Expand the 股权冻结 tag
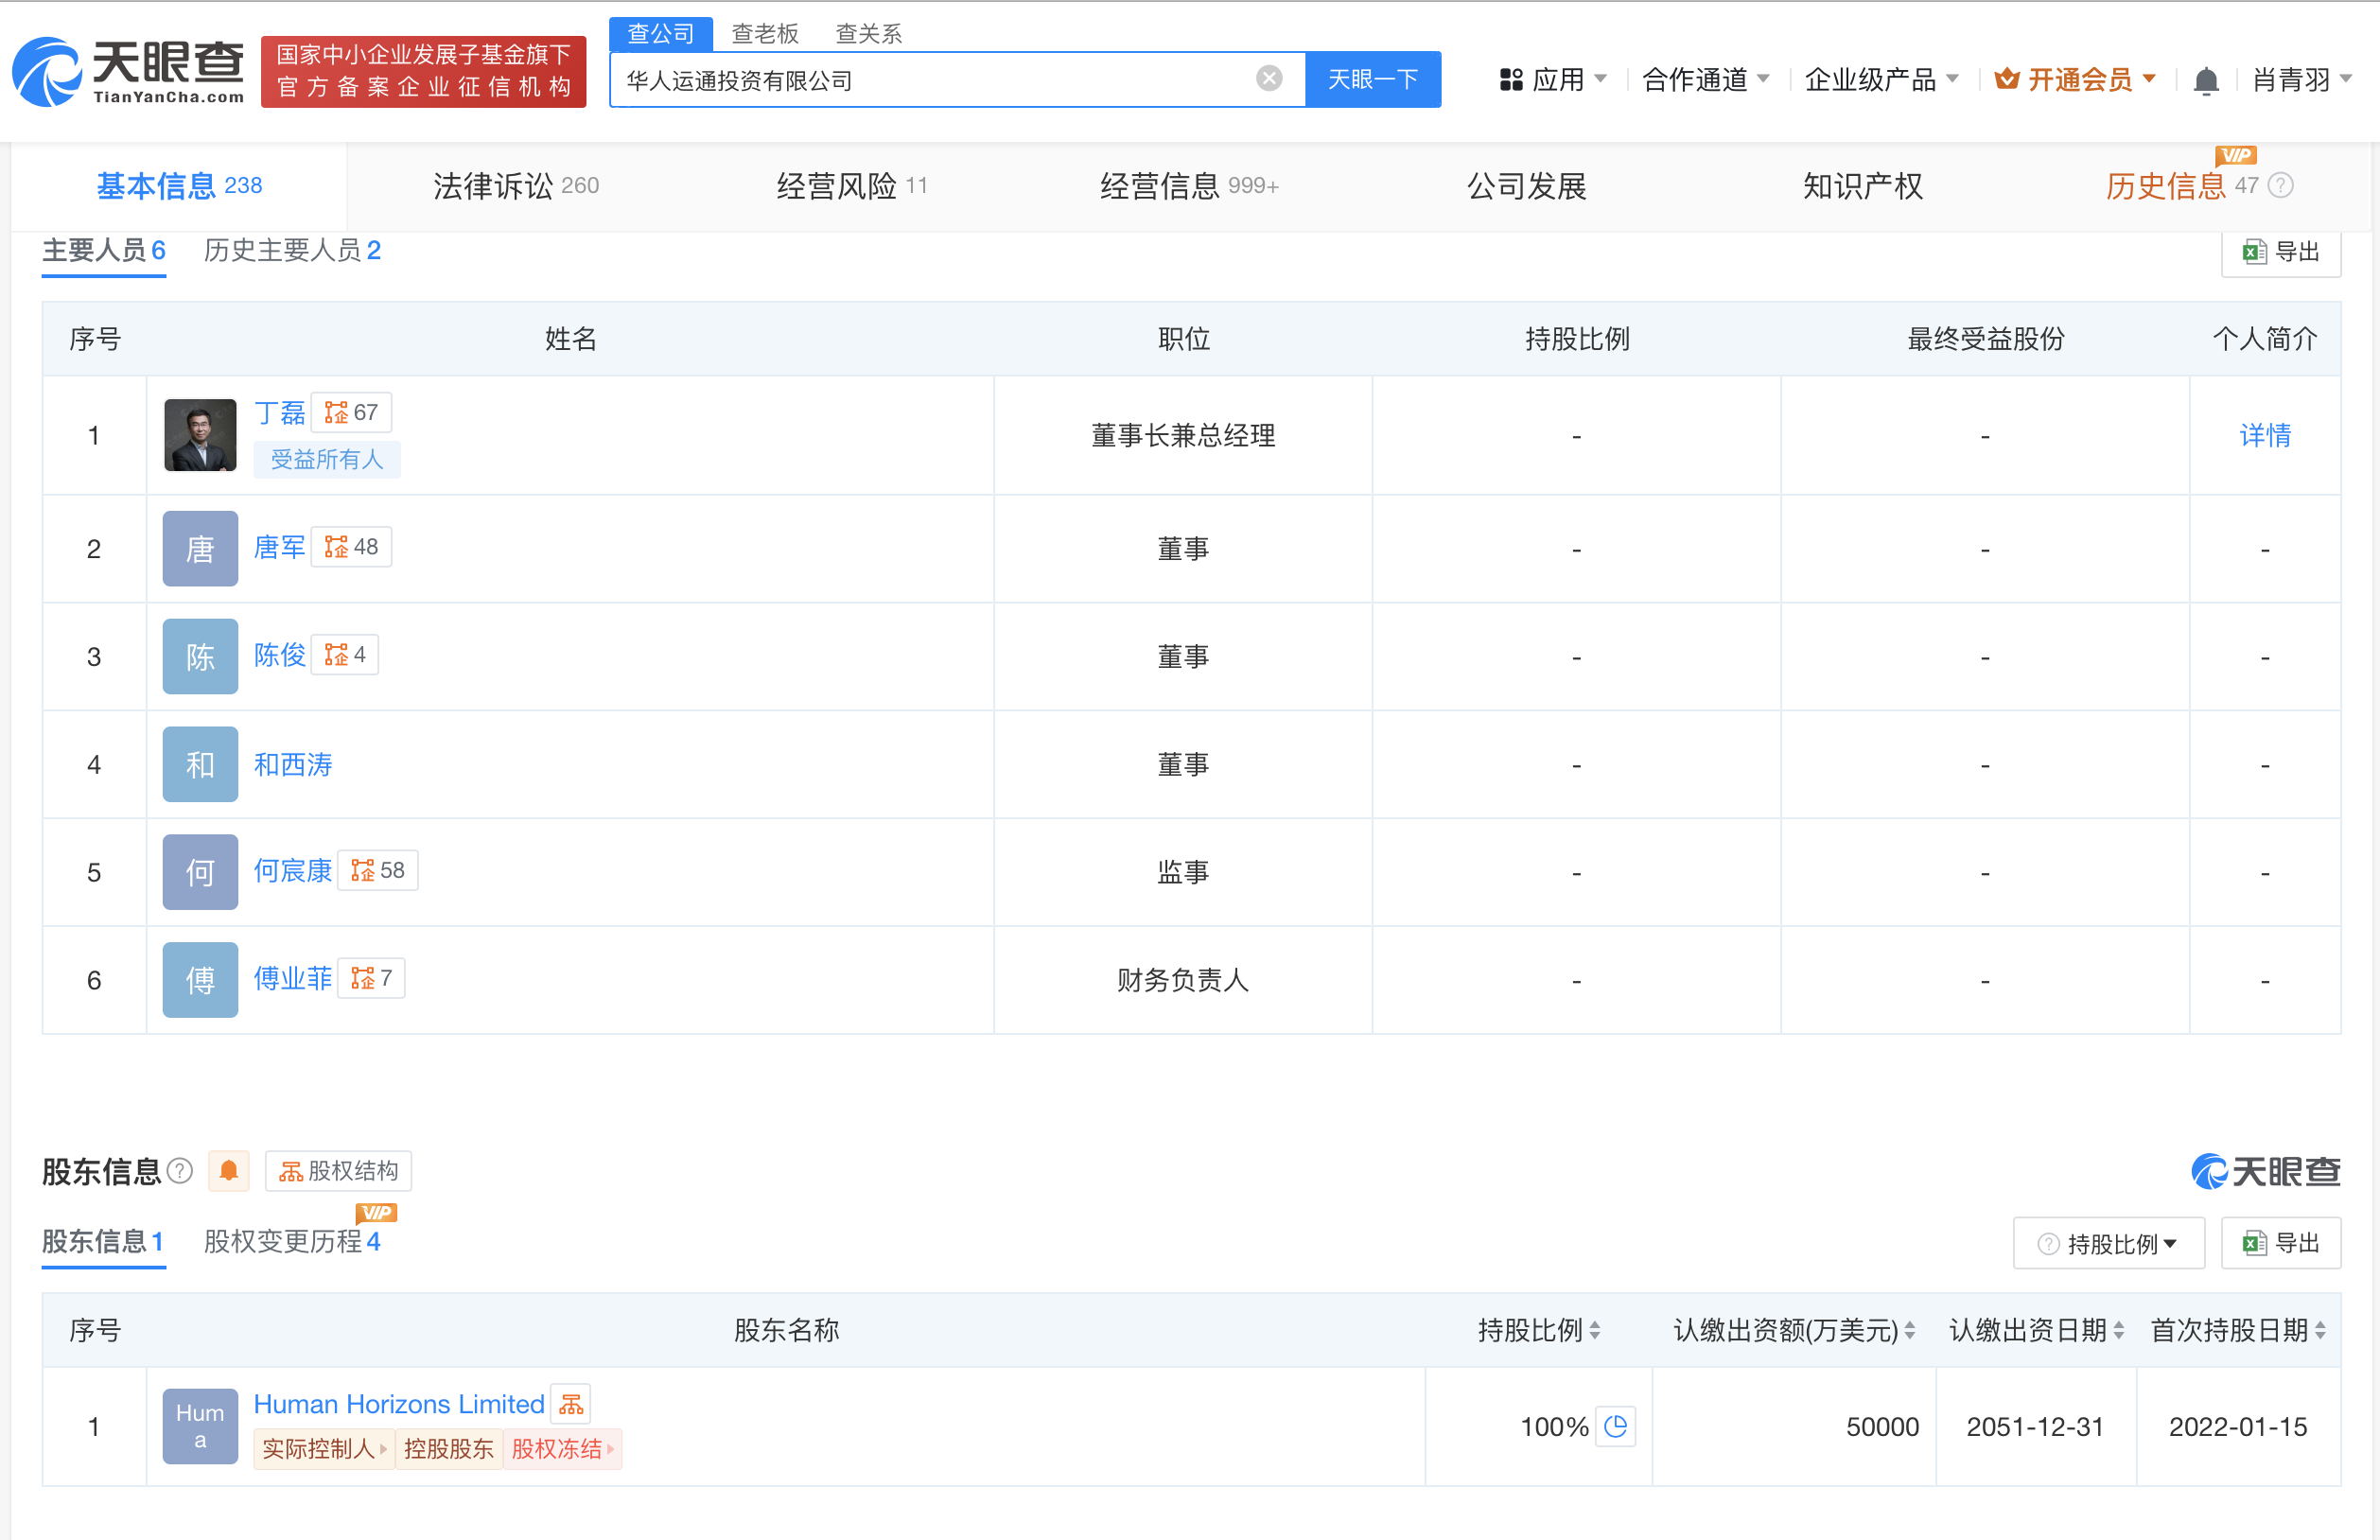Image resolution: width=2380 pixels, height=1540 pixels. point(562,1448)
